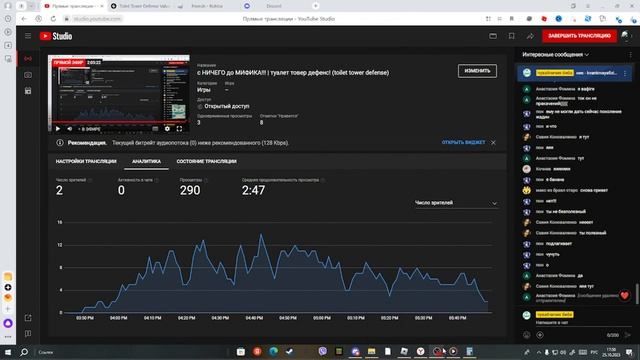The width and height of the screenshot is (640, 360).
Task: Switch to СОСТОЯНИЕ ТРАНСЛЯЦИИ tab
Action: click(207, 161)
